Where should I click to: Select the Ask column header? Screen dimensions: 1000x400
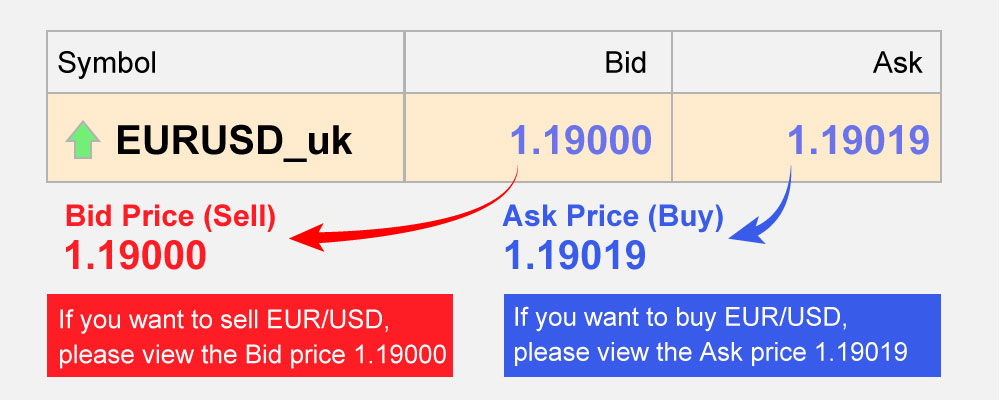point(897,63)
